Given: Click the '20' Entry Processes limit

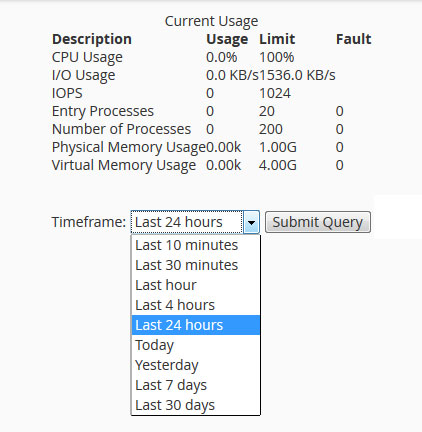Looking at the screenshot, I should pyautogui.click(x=267, y=111).
